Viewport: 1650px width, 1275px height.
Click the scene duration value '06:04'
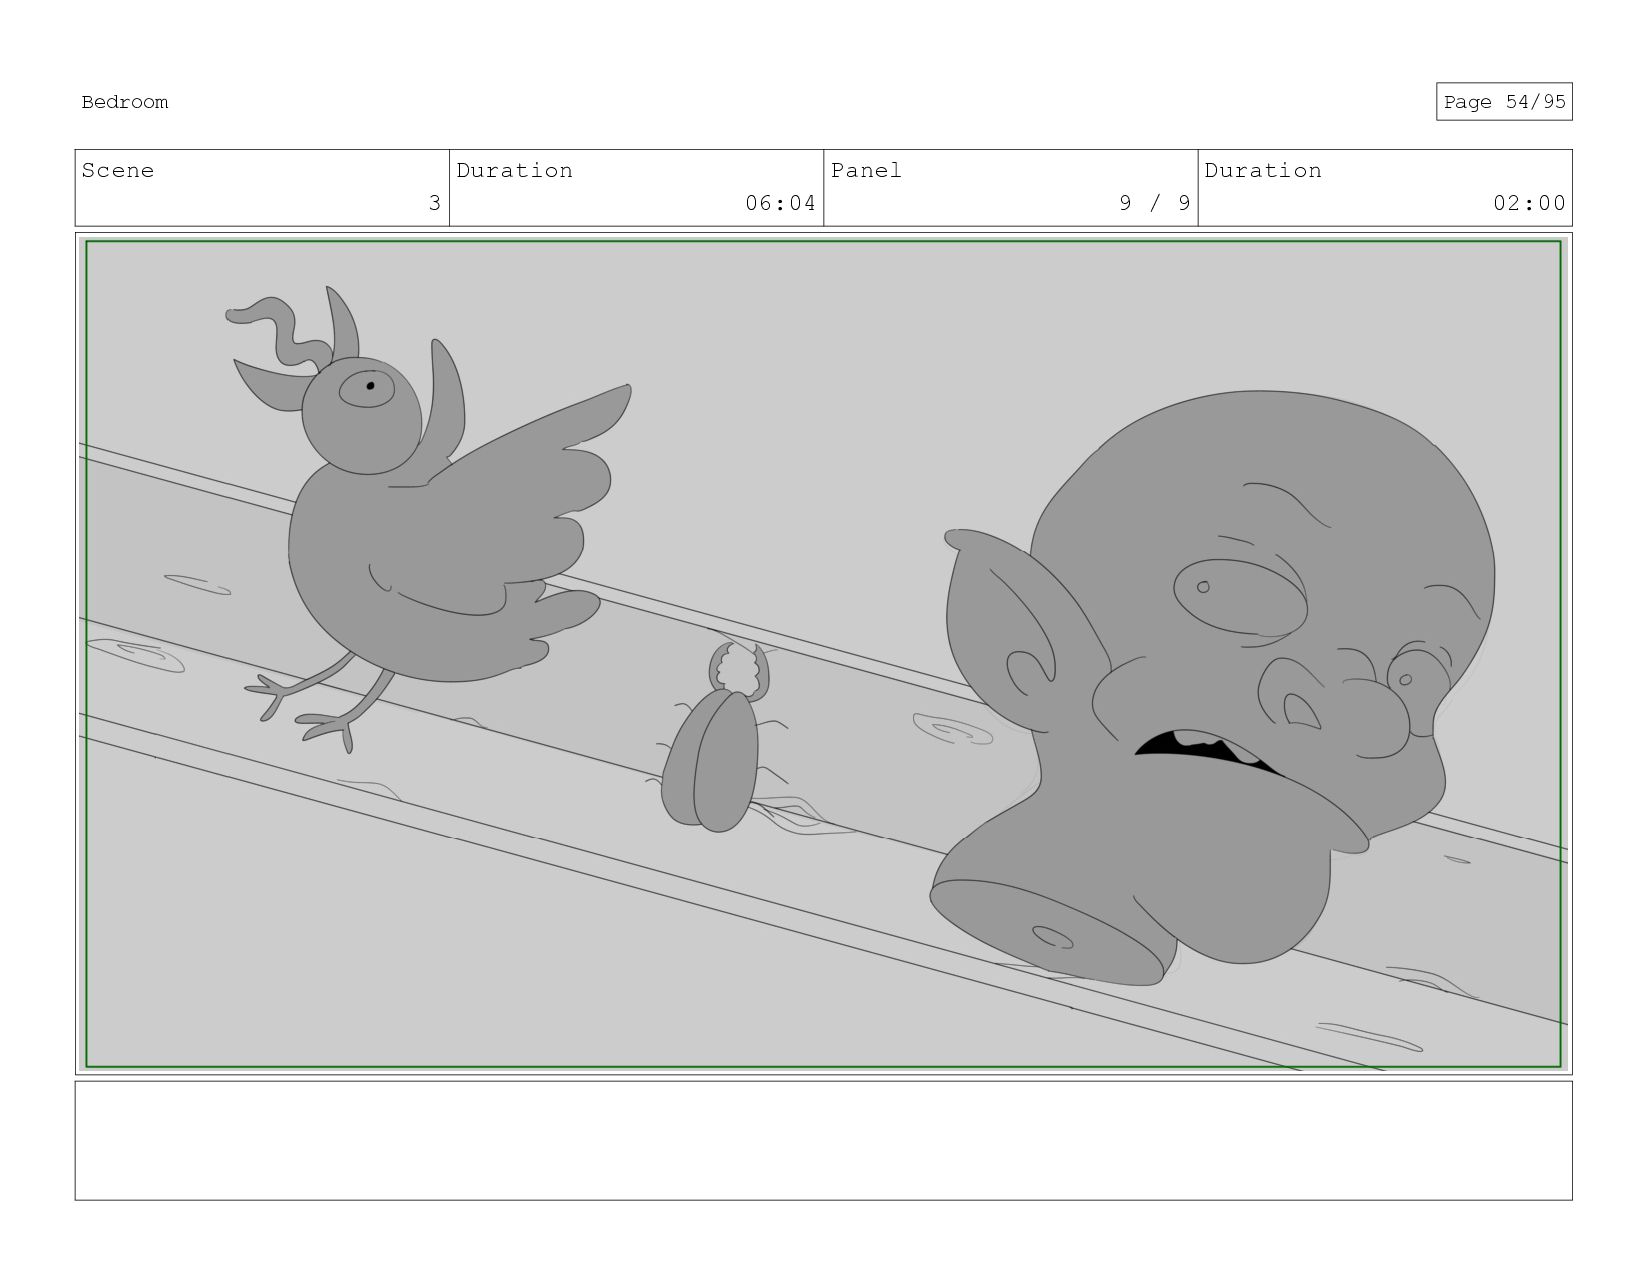coord(780,203)
